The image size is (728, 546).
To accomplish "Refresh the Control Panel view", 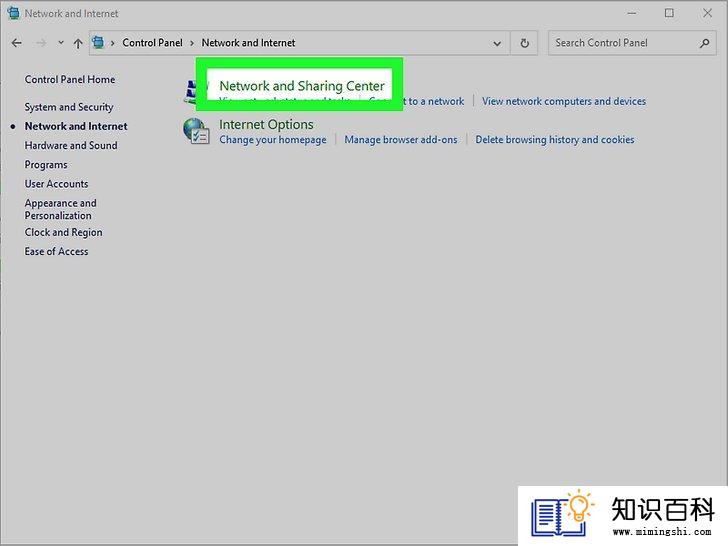I will [x=524, y=43].
